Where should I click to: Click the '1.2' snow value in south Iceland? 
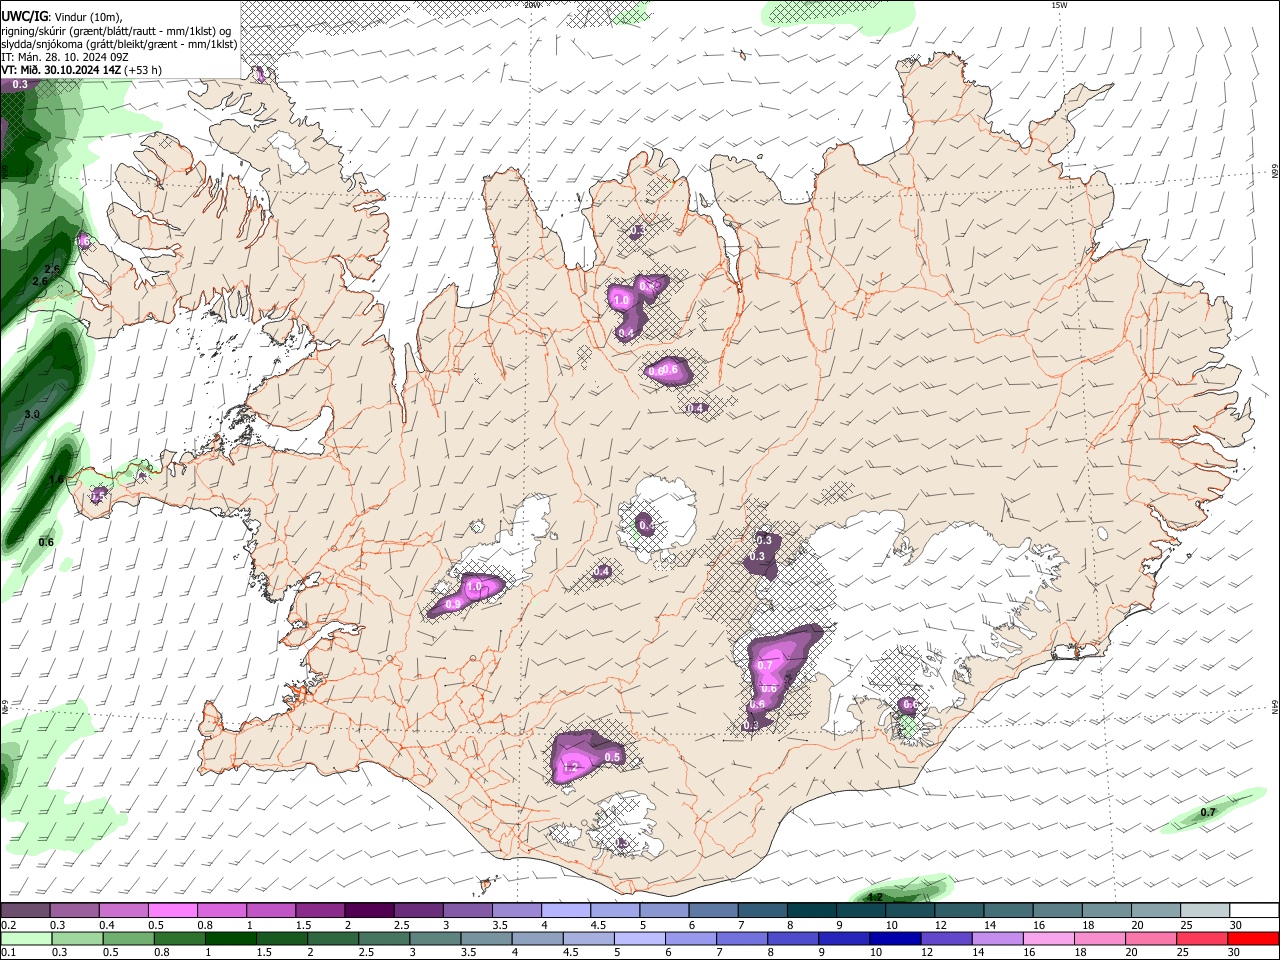point(572,767)
